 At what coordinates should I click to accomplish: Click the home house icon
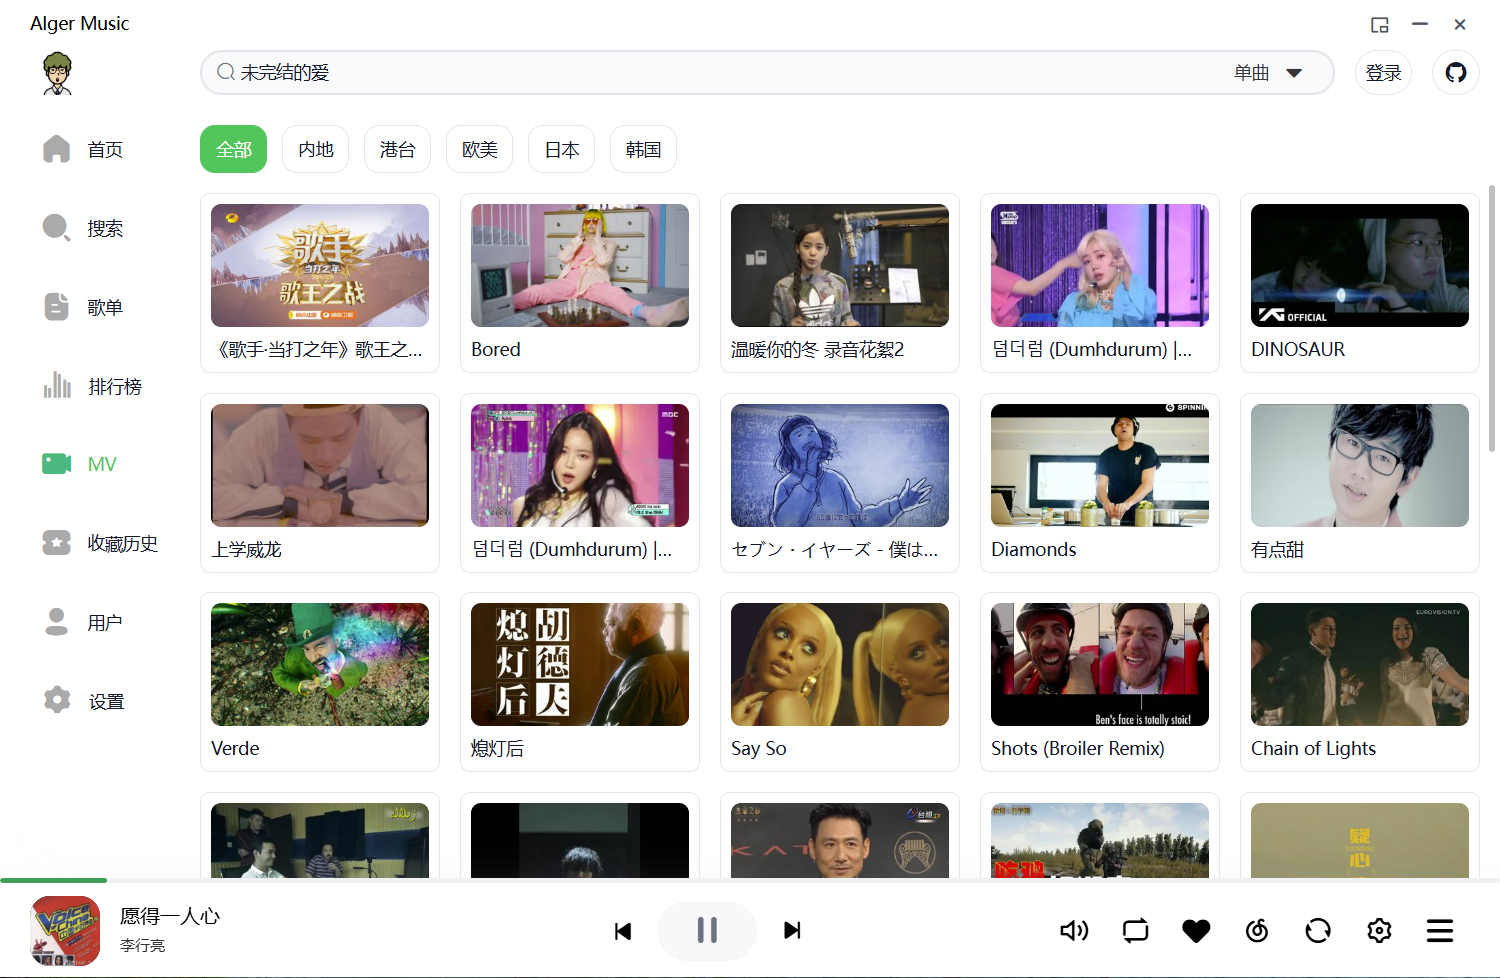pyautogui.click(x=57, y=149)
